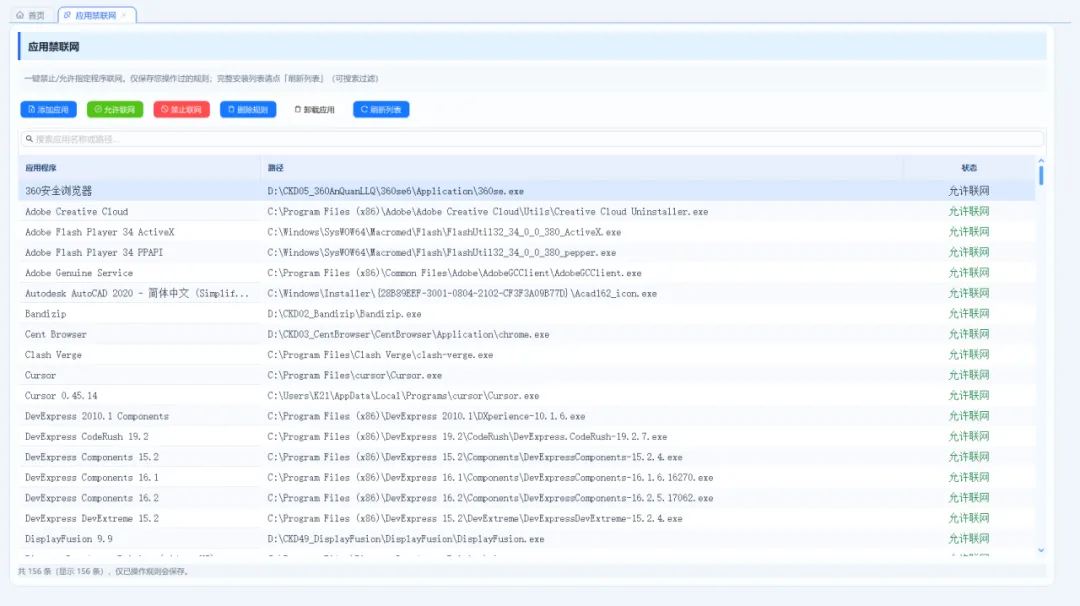Click the AppData Local Cursor.exe path
This screenshot has height=606, width=1080.
click(x=403, y=396)
